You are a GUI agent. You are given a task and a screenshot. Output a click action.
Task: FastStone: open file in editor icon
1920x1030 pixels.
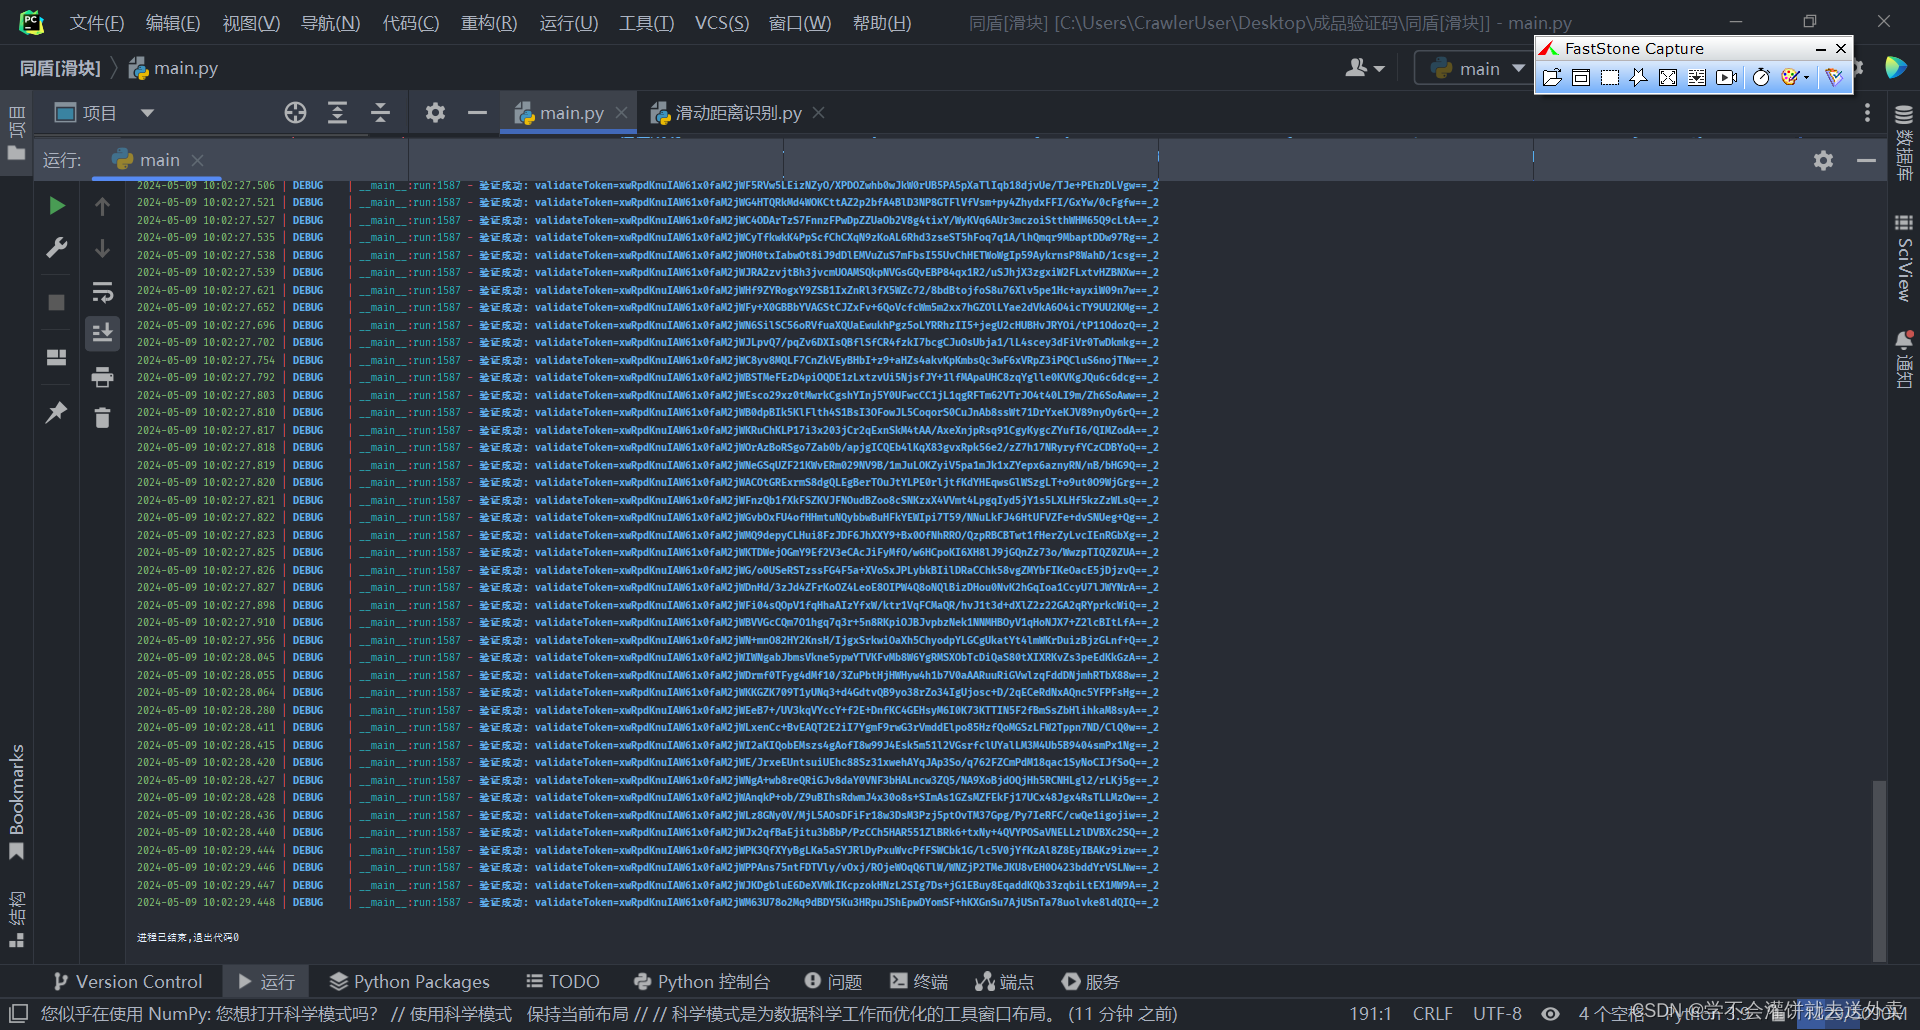(x=1552, y=77)
